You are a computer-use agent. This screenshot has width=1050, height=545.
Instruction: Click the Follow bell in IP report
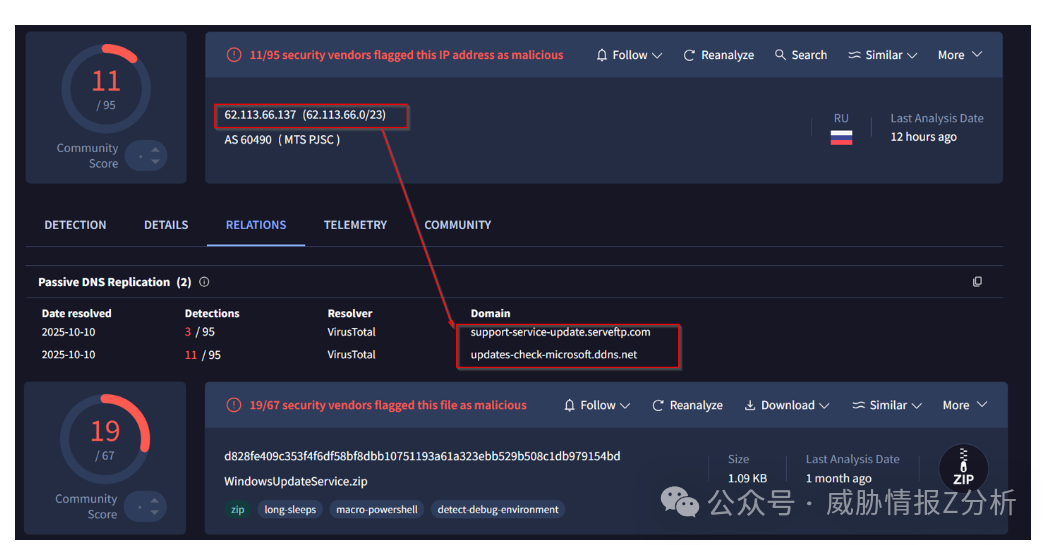tap(601, 55)
